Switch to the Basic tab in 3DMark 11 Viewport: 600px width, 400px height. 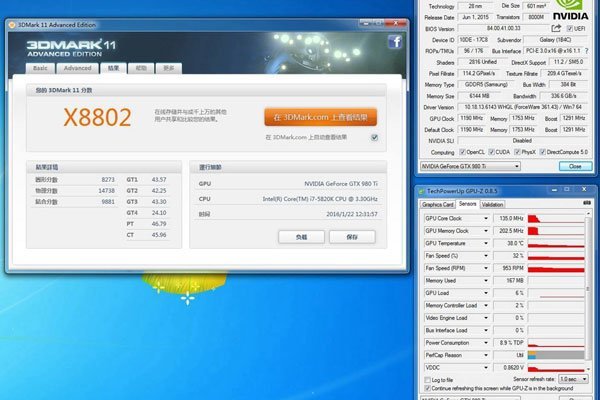coord(40,68)
